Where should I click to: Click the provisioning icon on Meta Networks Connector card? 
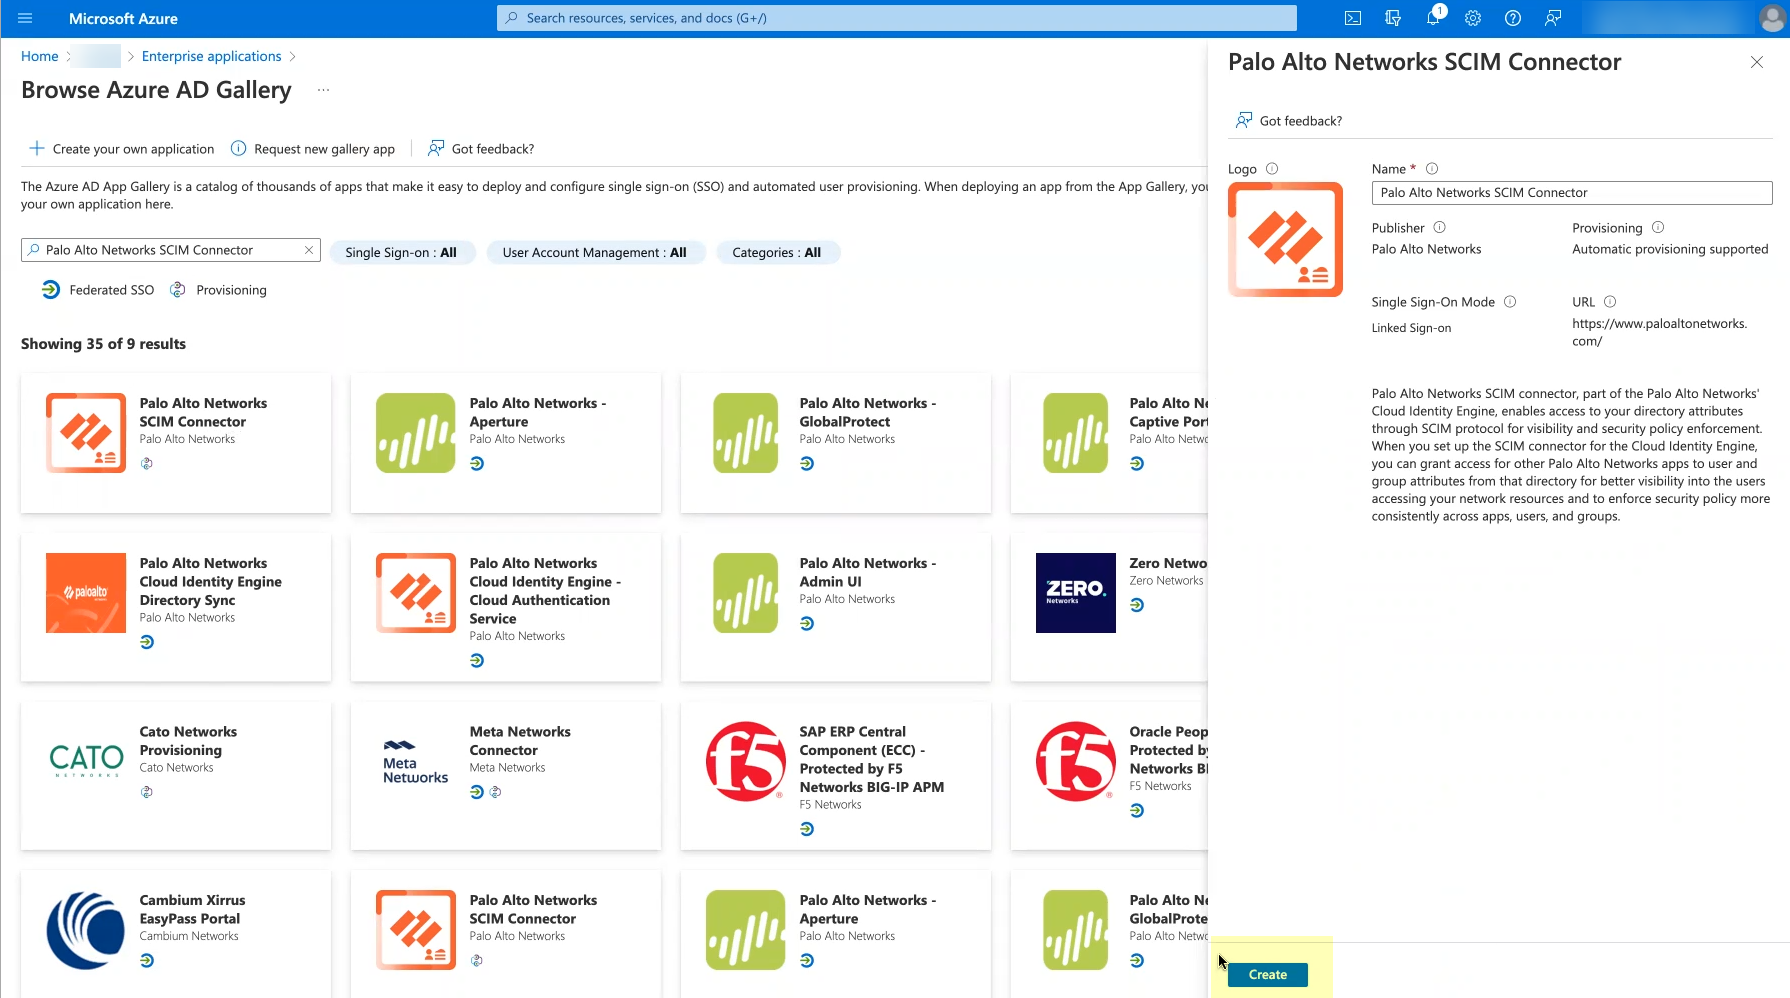click(x=495, y=792)
